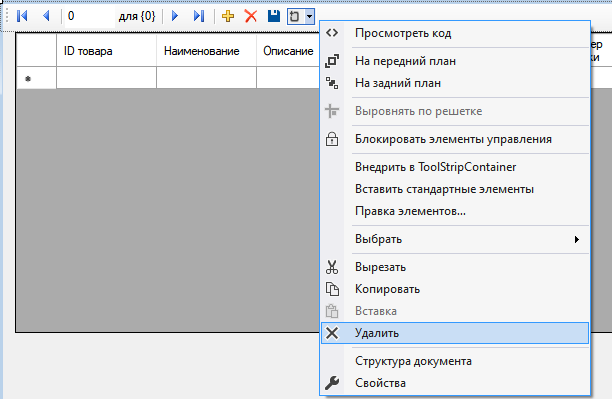Open the add-item type dropdown arrow
Image resolution: width=612 pixels, height=399 pixels.
310,16
